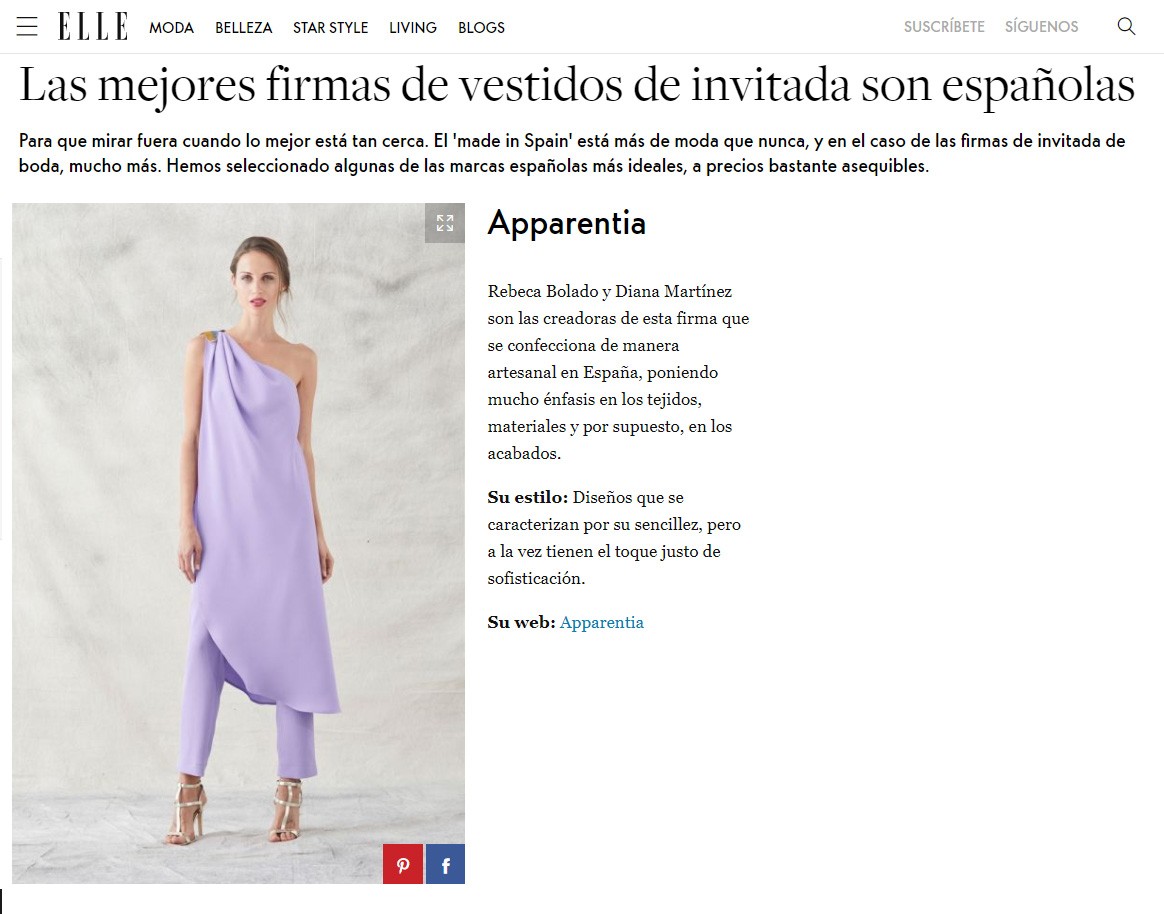
Task: Click SUSCRÍBETE link
Action: click(x=944, y=27)
